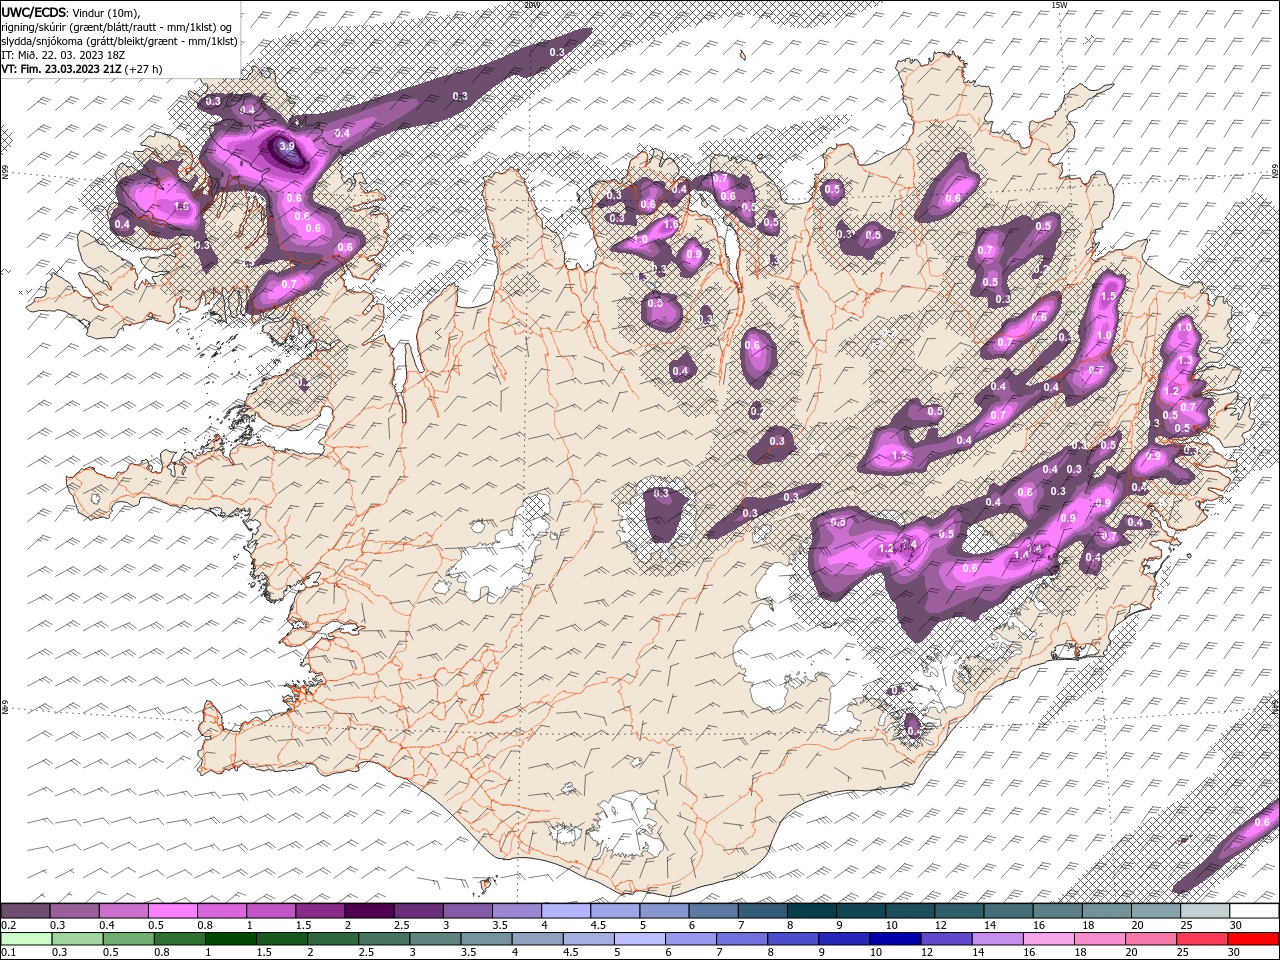Click the '1.6' value over the Westfjords
This screenshot has height=960, width=1280.
(x=181, y=206)
